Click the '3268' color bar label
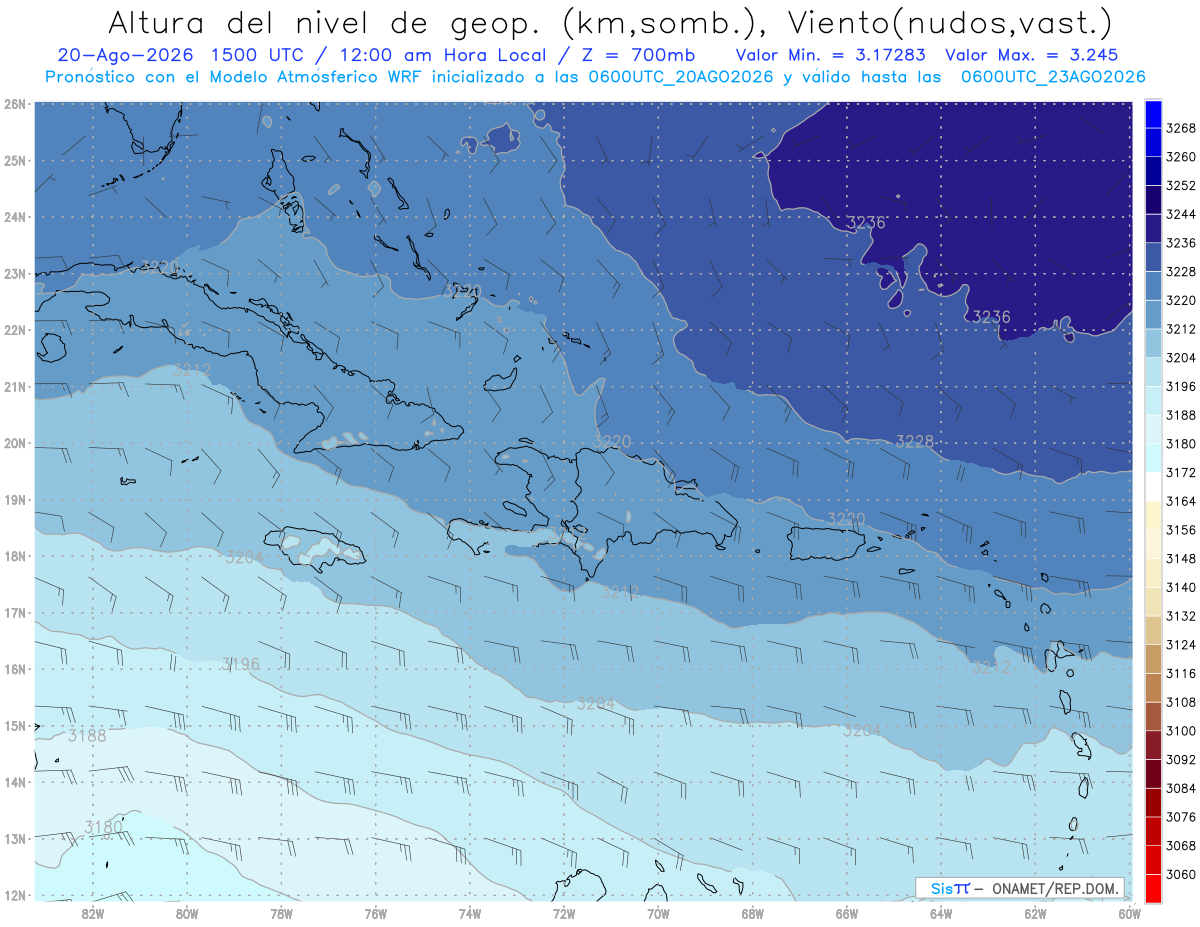1200x927 pixels. [x=1181, y=128]
